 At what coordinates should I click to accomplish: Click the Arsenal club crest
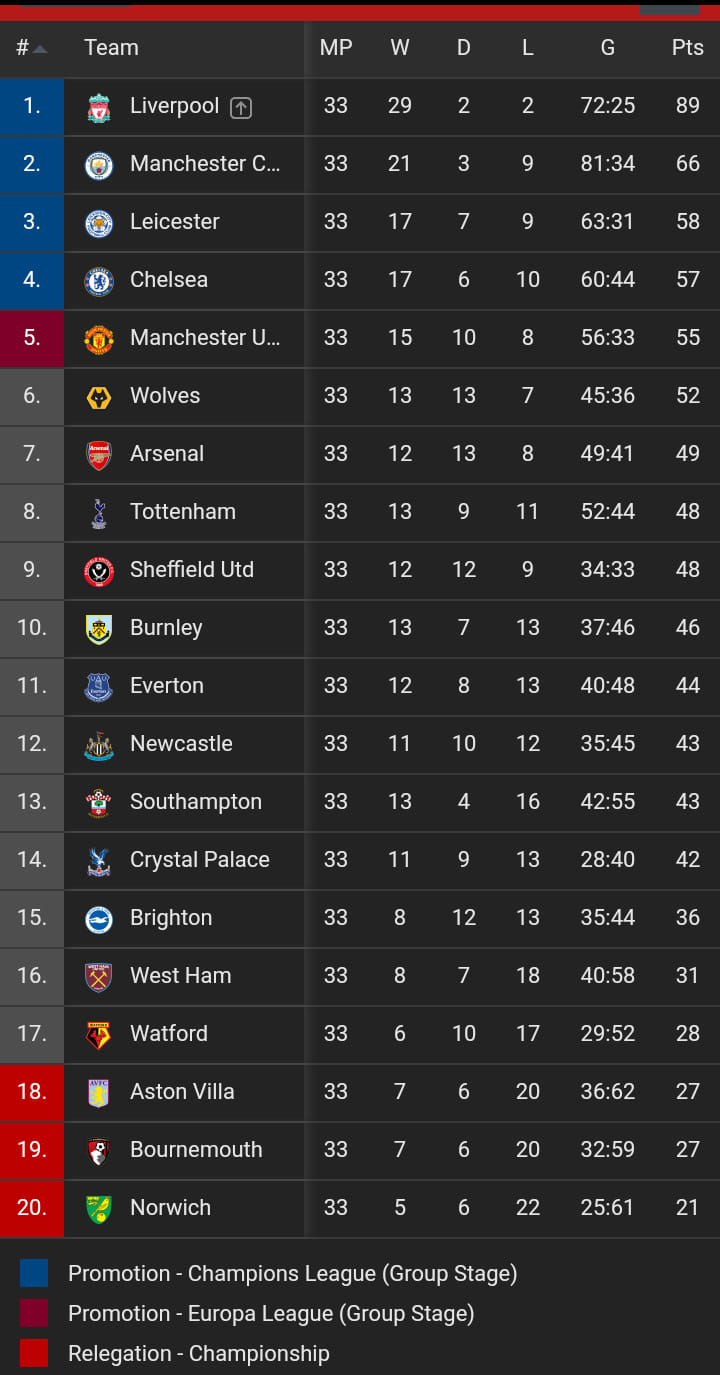(x=99, y=455)
